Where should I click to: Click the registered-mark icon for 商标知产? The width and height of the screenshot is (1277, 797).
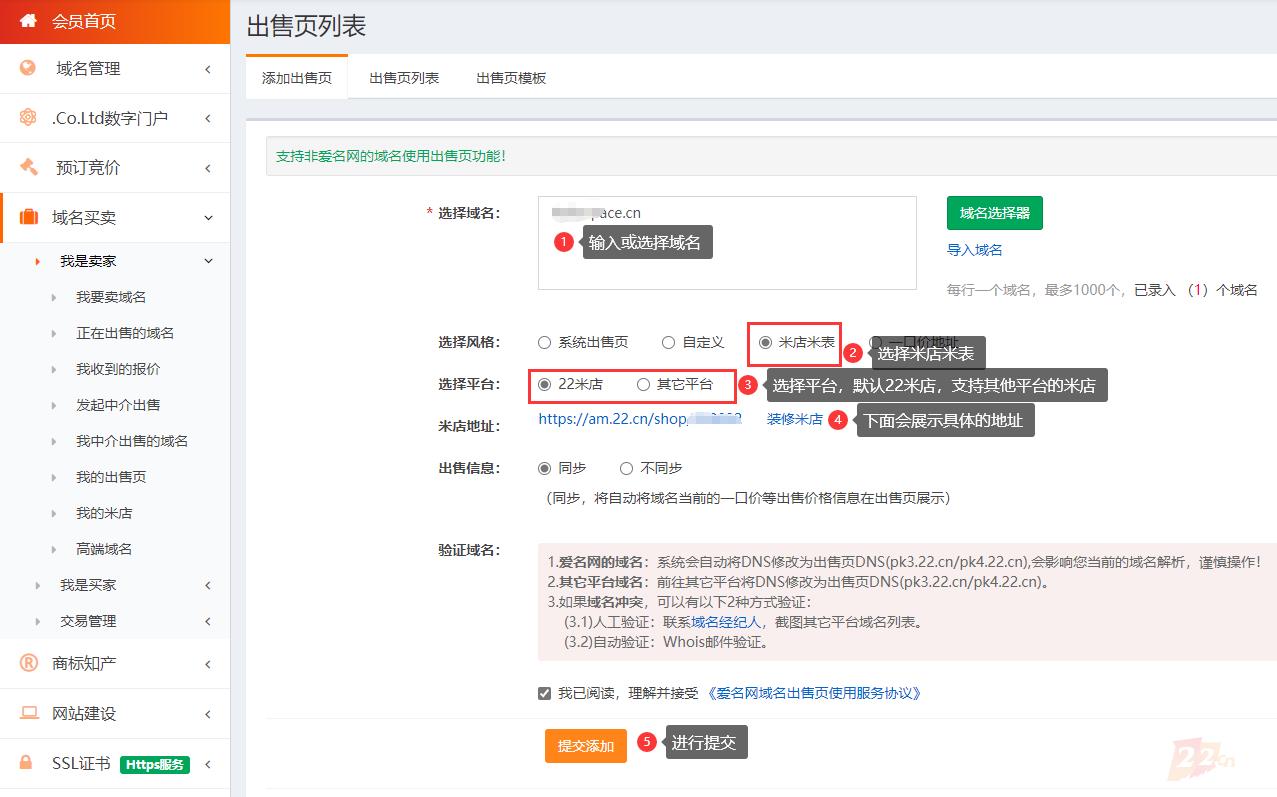[28, 663]
